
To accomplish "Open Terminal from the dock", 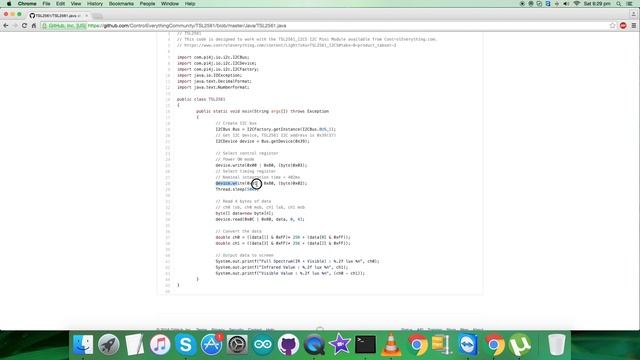I will tap(366, 345).
